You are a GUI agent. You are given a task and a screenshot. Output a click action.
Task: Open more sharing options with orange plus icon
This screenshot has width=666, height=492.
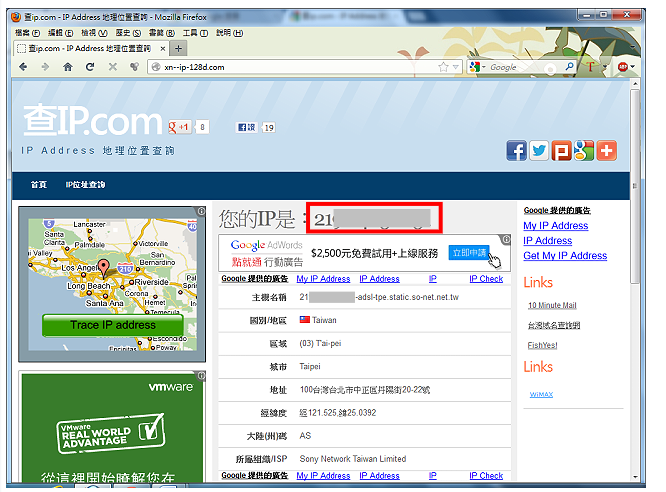(x=607, y=151)
